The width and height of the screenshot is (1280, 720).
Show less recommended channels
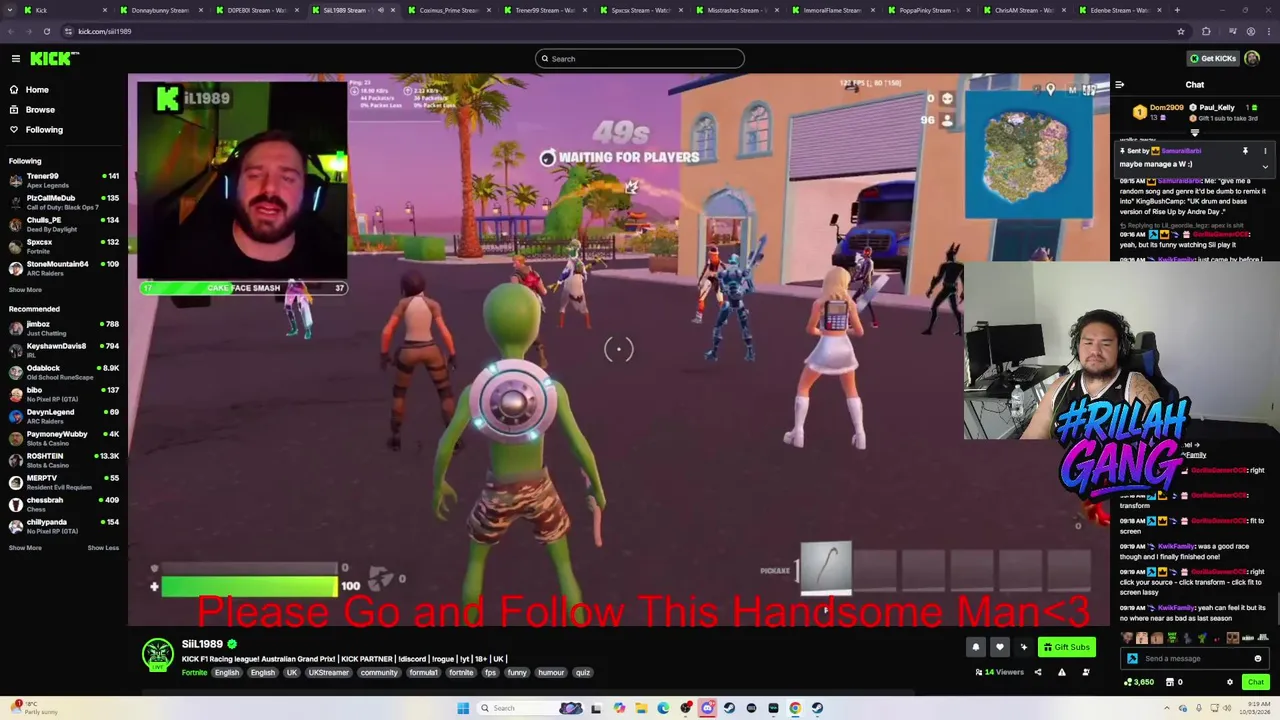pyautogui.click(x=103, y=548)
